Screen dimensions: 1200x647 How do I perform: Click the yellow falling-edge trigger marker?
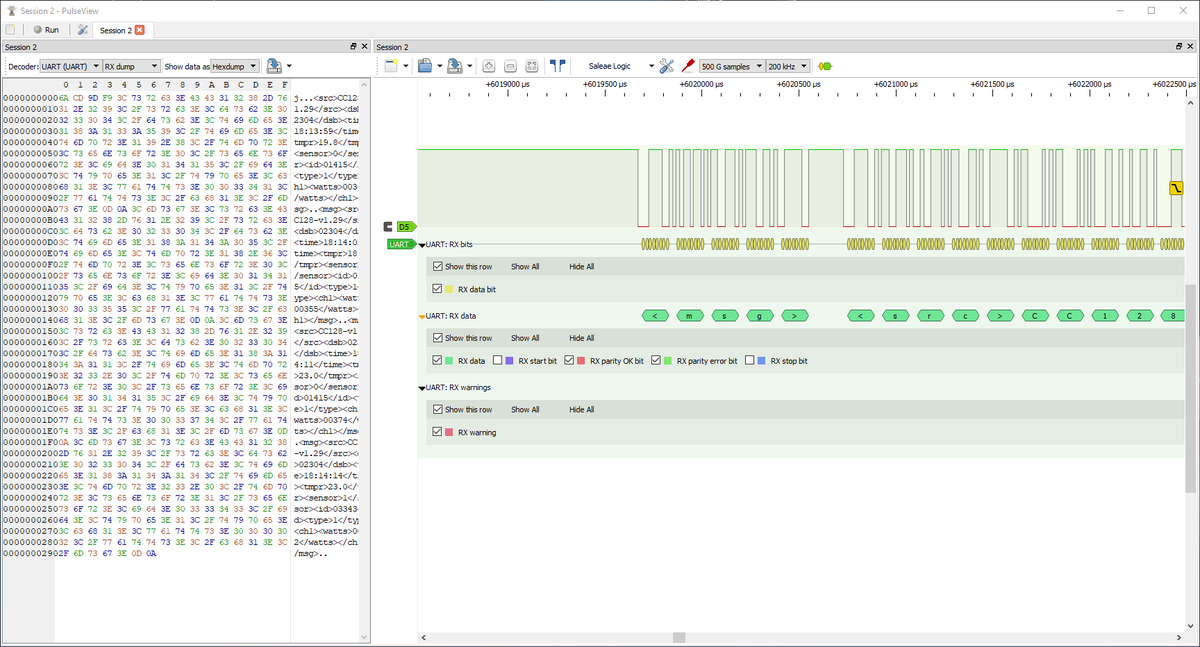[1176, 189]
